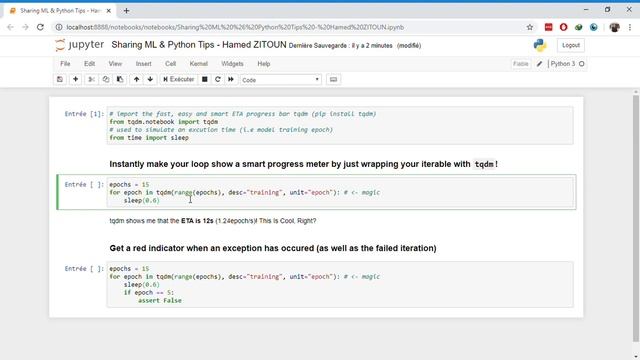Interrupt the kernel with stop icon
Viewport: 640px width, 360px height.
click(205, 80)
